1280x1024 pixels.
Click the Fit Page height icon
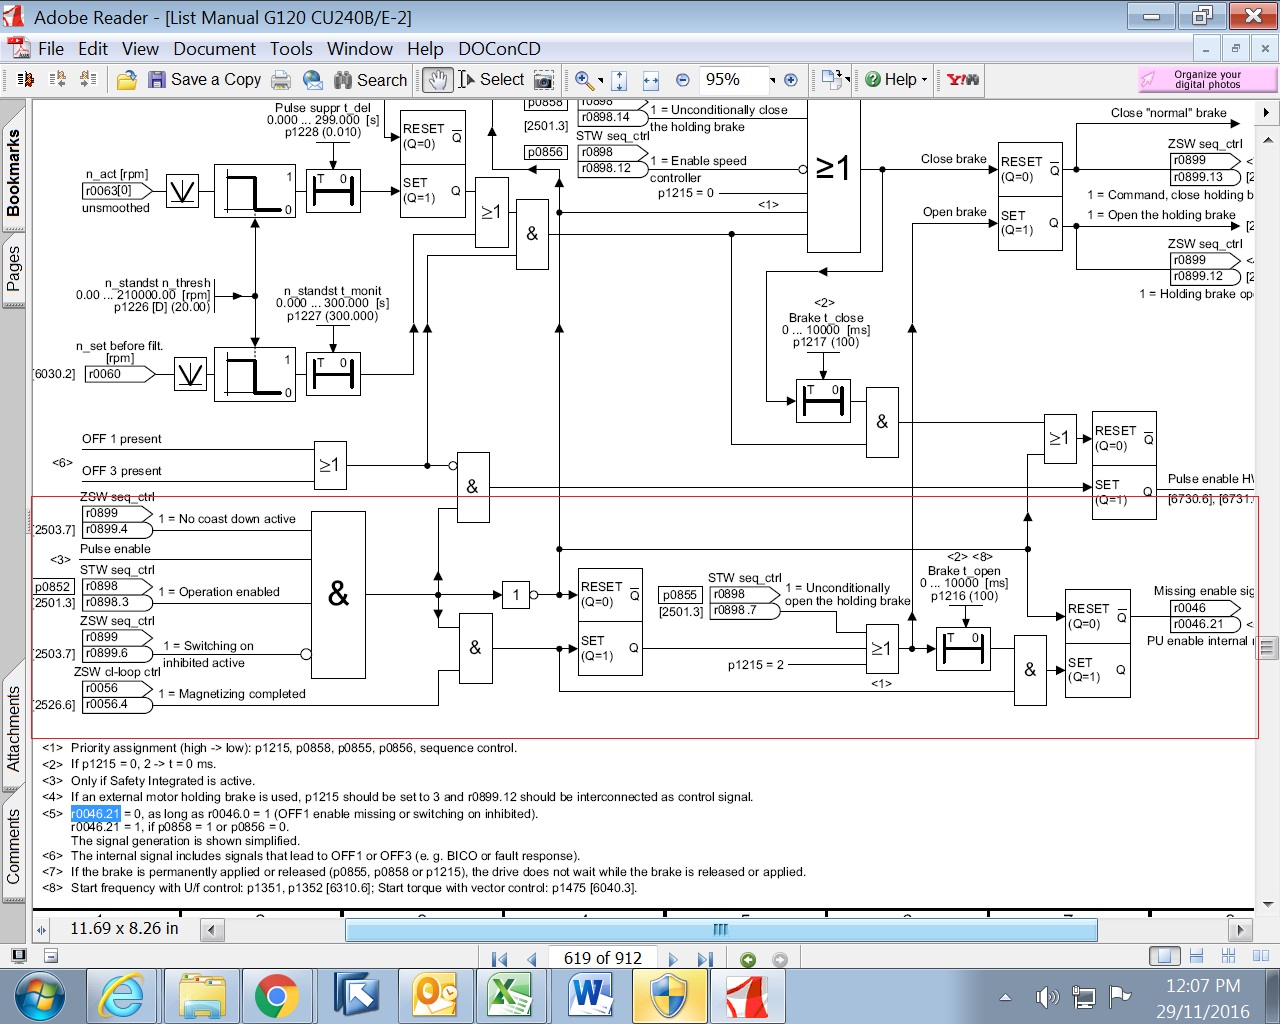pyautogui.click(x=619, y=80)
